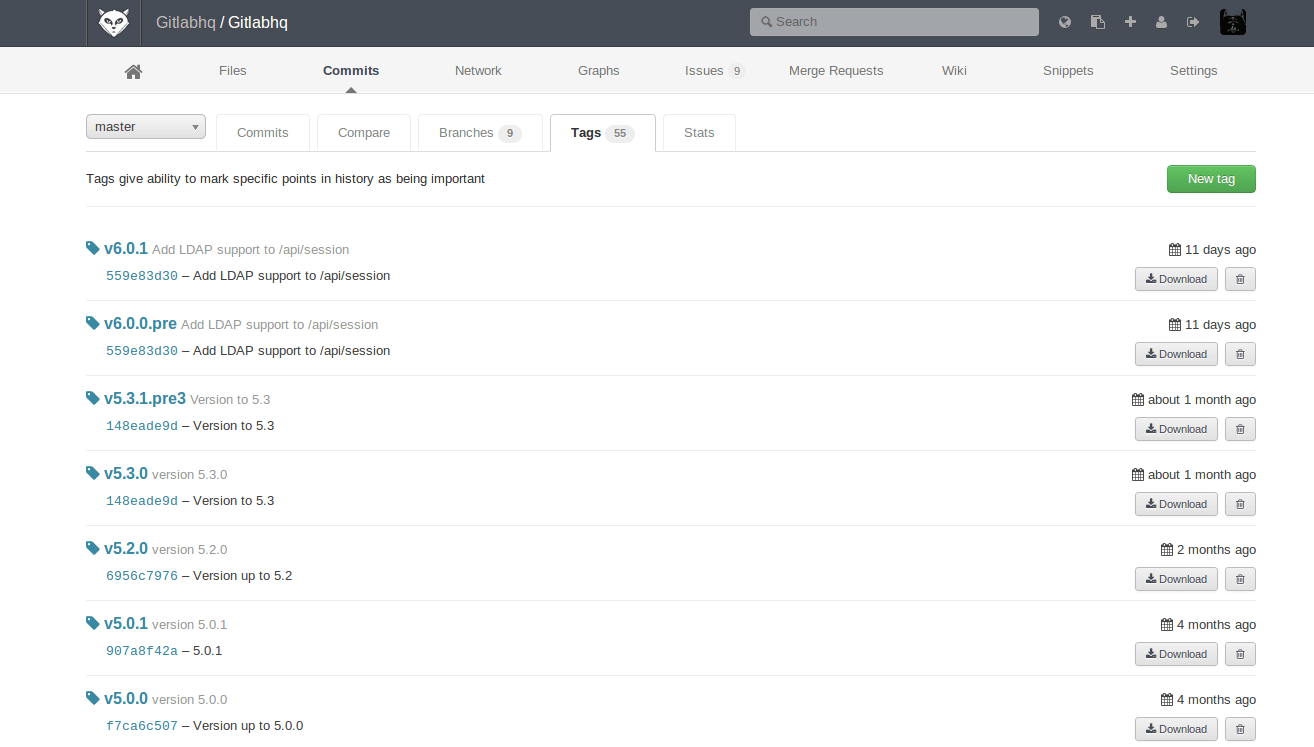Screen dimensions: 1314x747
Task: Click the sign out icon
Action: [x=1193, y=21]
